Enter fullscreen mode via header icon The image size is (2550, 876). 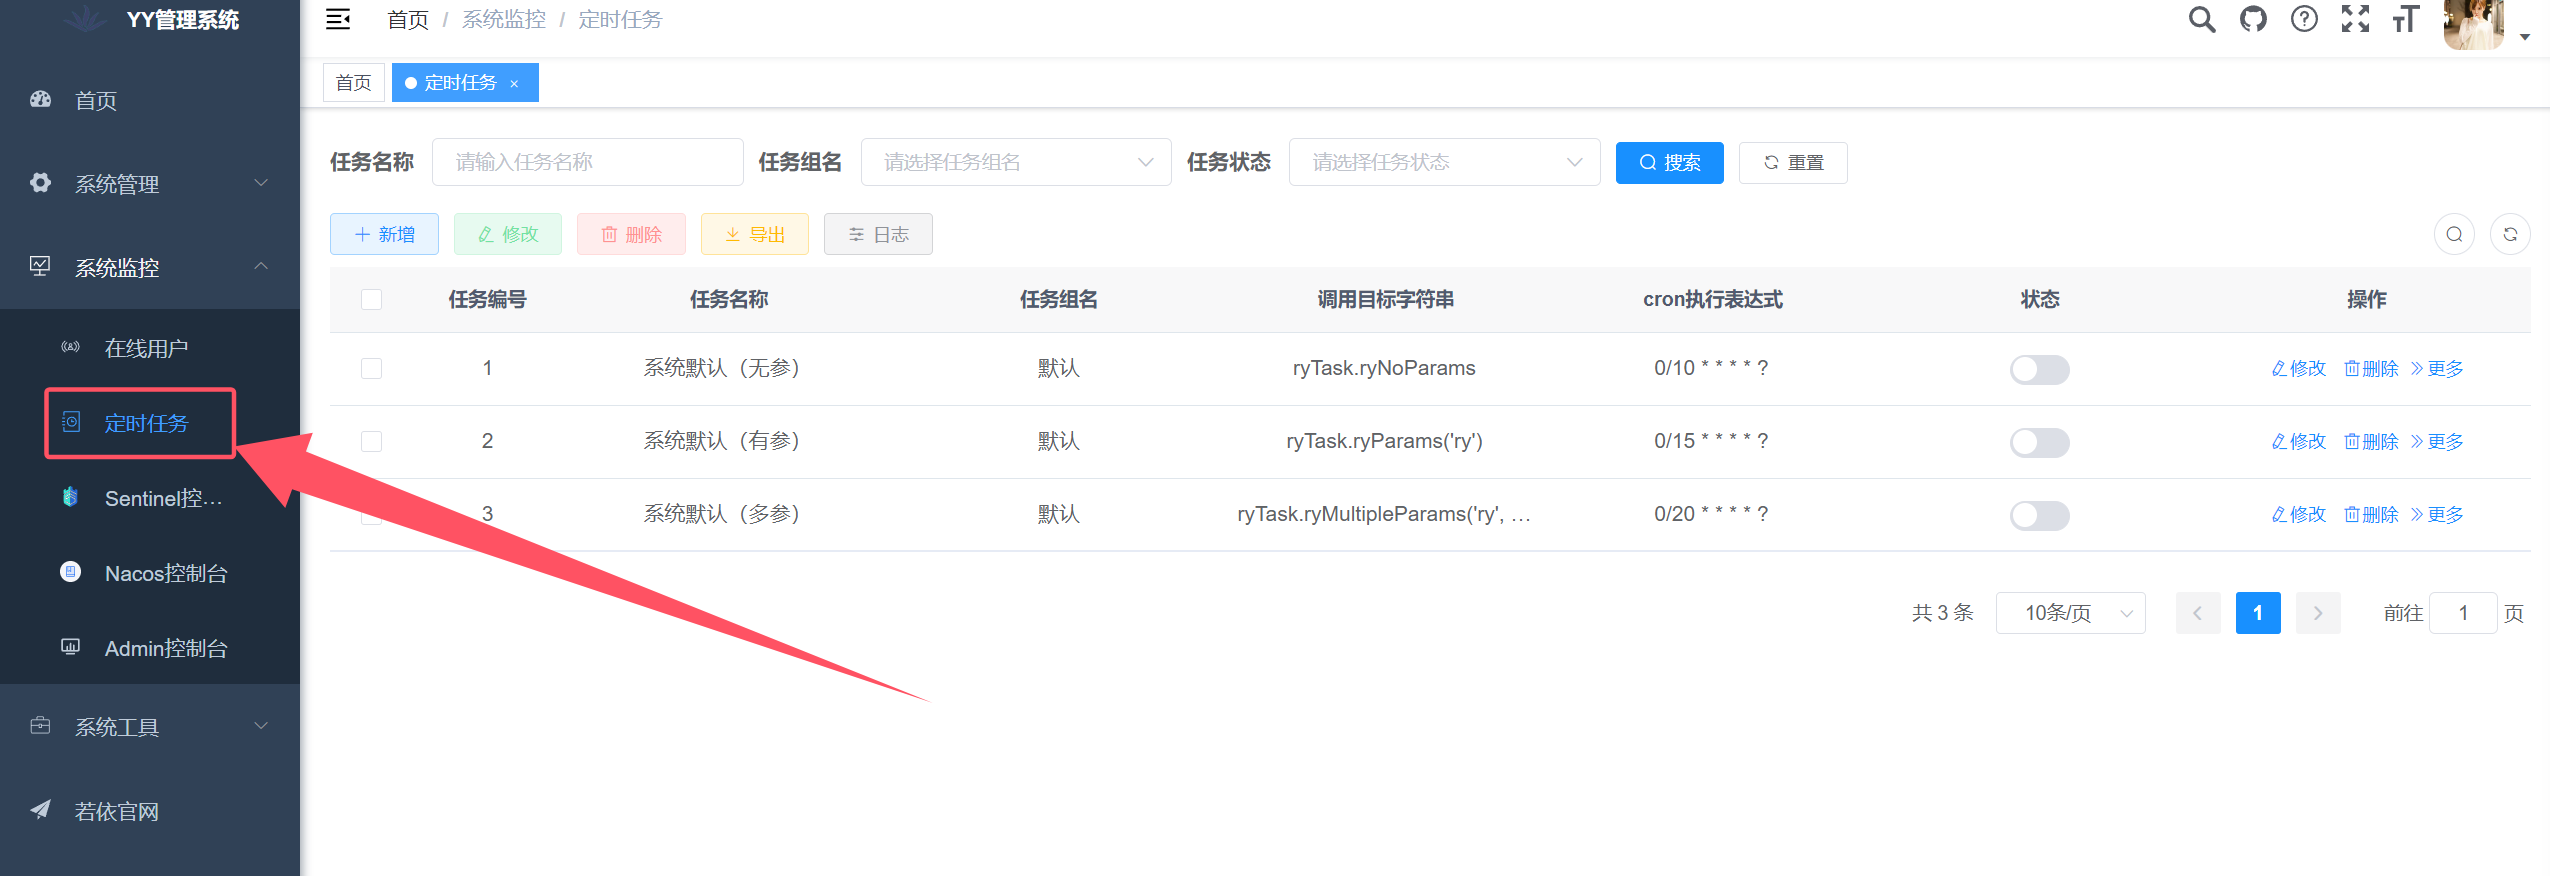pyautogui.click(x=2355, y=20)
